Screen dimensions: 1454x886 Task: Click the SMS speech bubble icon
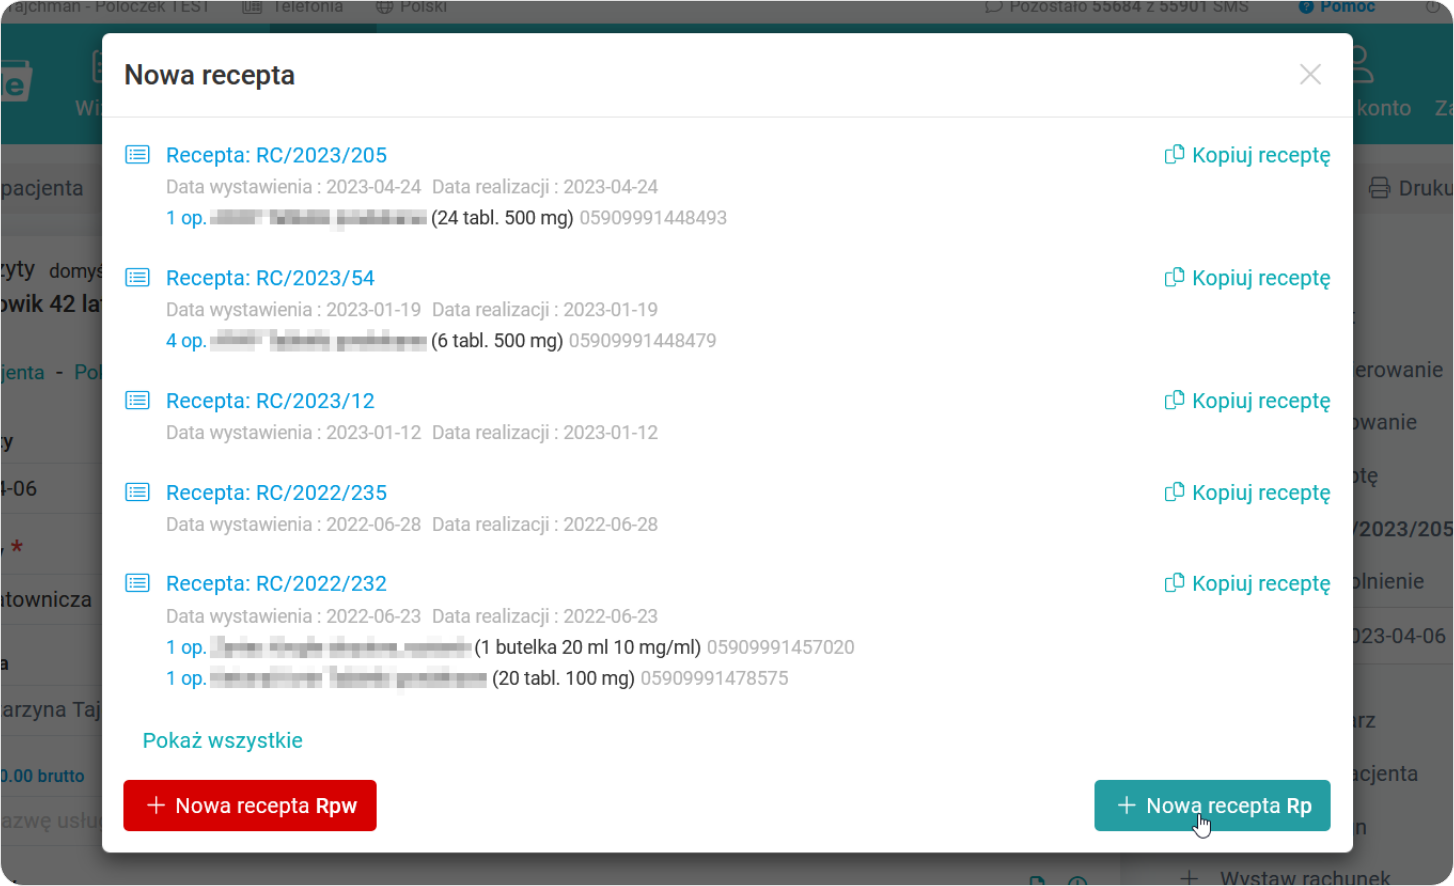pyautogui.click(x=993, y=7)
